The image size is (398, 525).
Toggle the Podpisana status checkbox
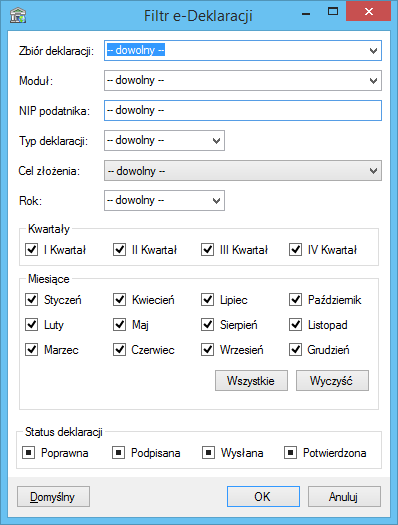pyautogui.click(x=118, y=453)
